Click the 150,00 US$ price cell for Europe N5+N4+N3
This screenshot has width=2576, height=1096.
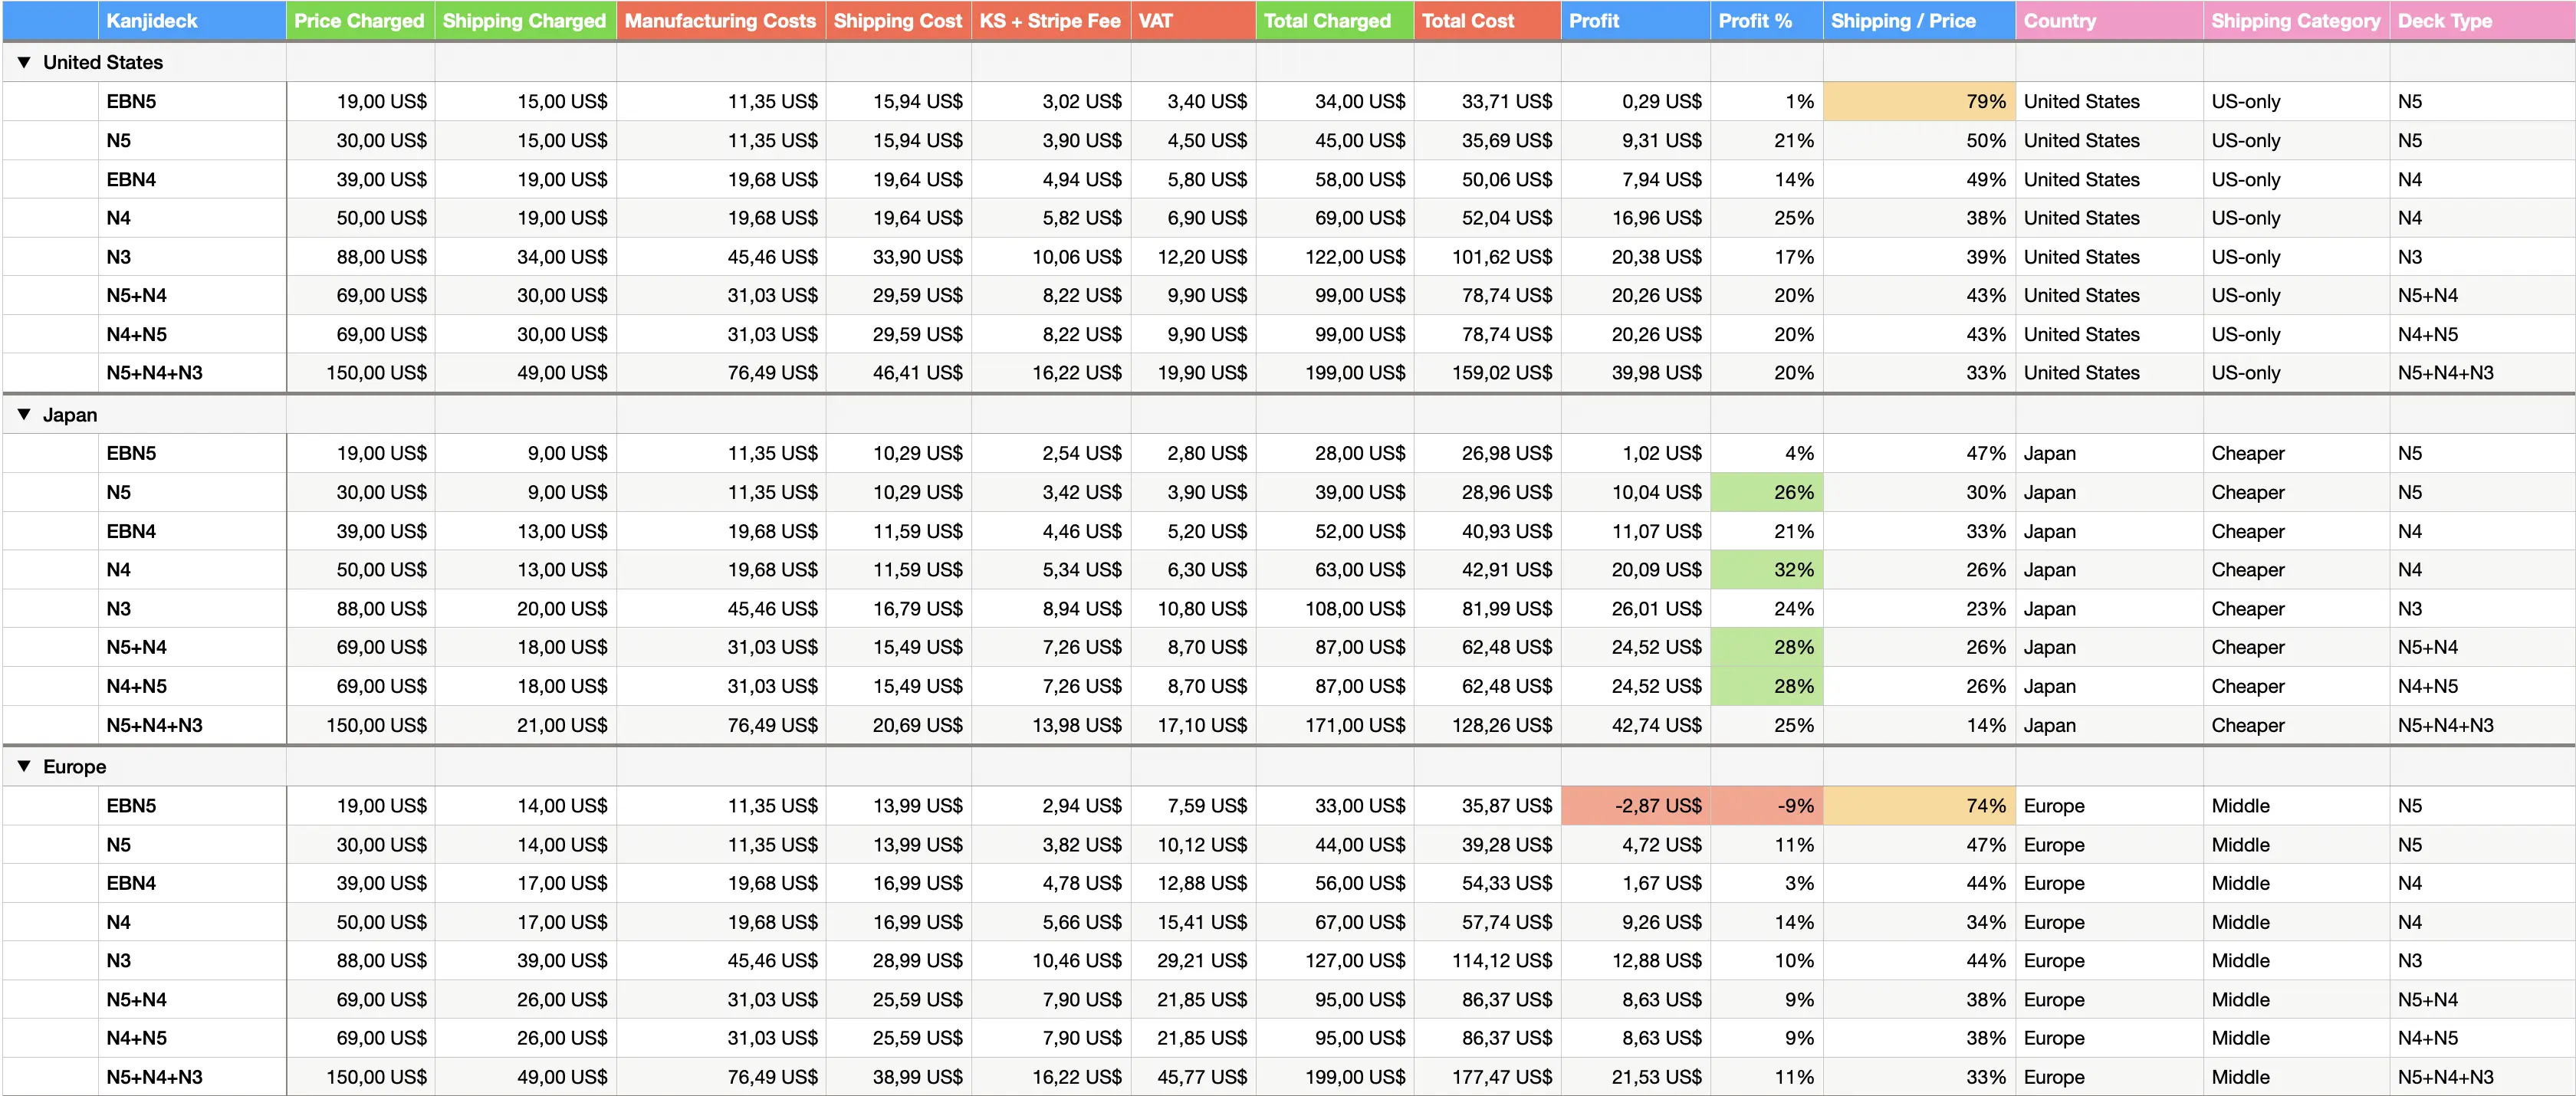pos(360,1077)
